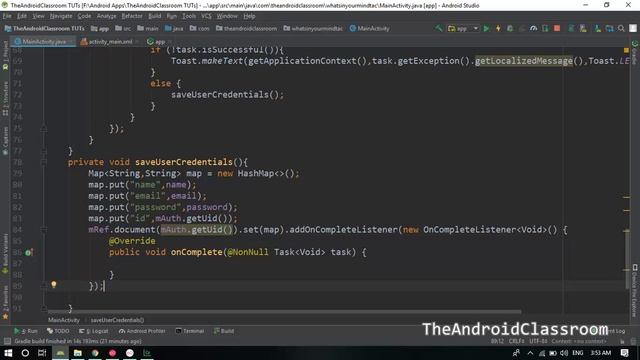Click the Gradle build finished status message
Viewport: 640px width, 360px height.
tap(78, 341)
